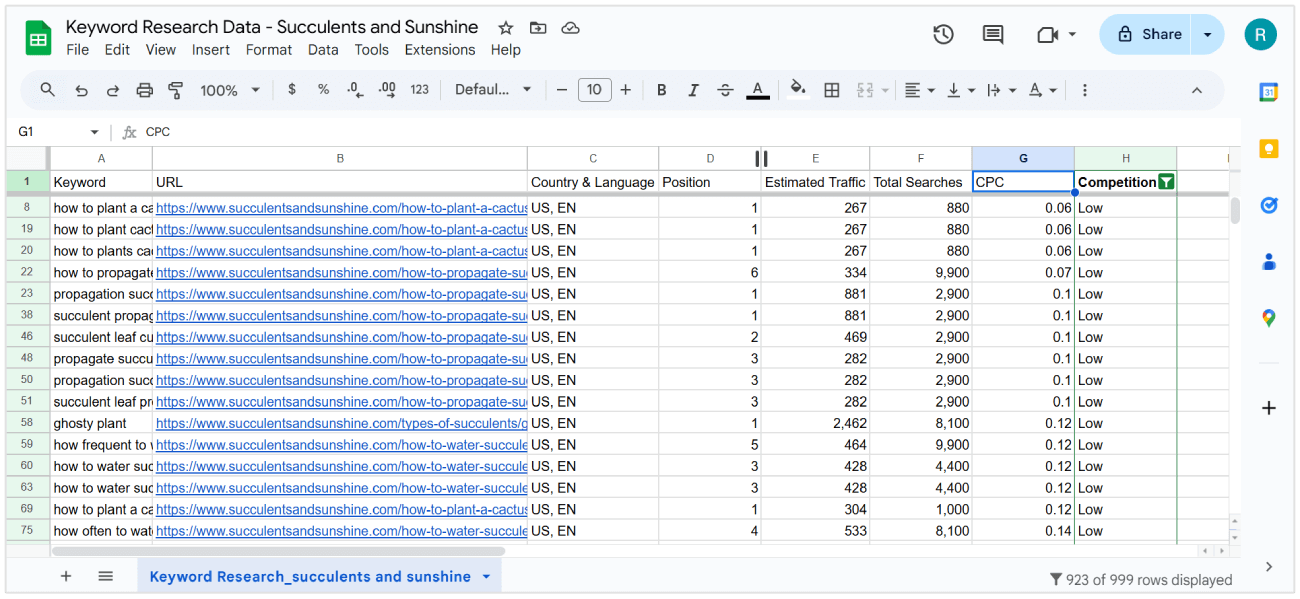
Task: Click the decrease decimal places icon
Action: (354, 89)
